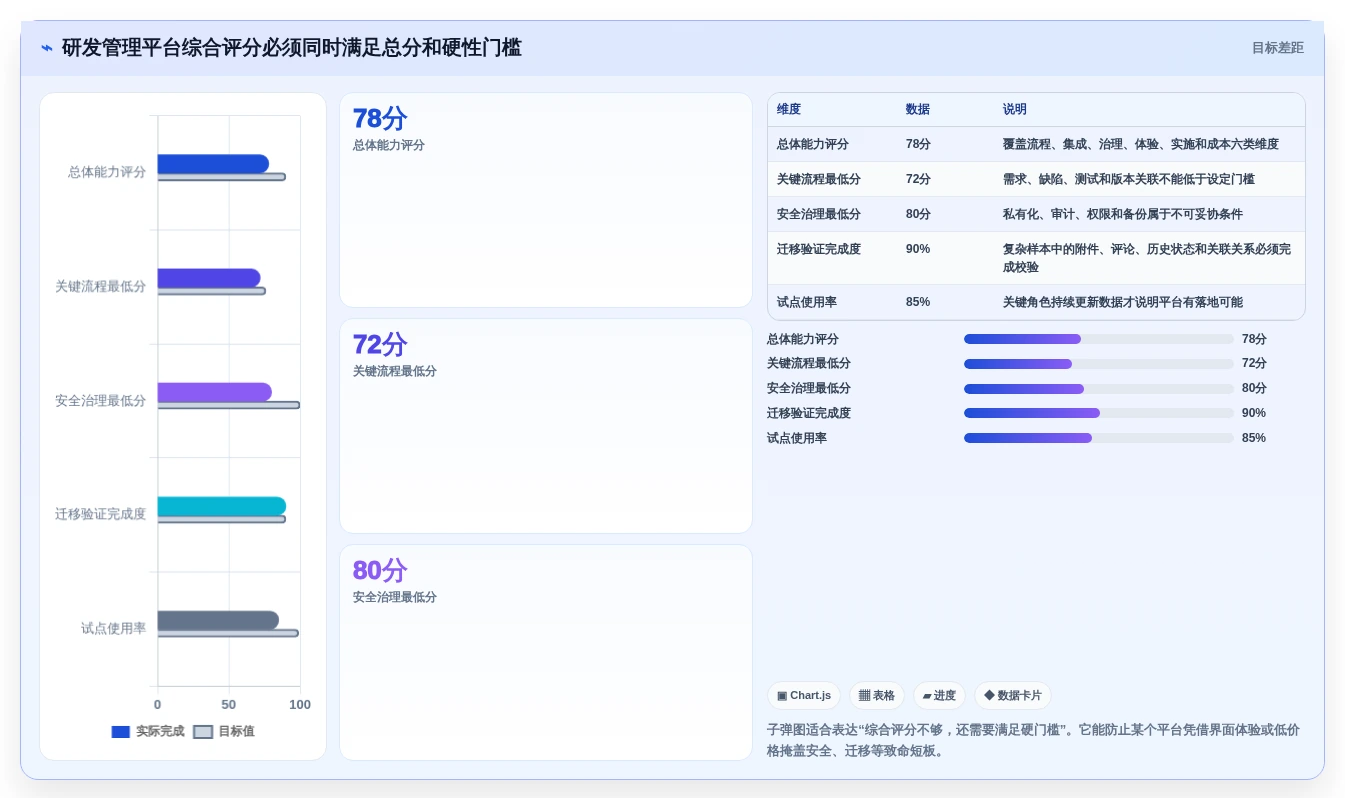Click the 总体能力评分 progress bar

[1098, 339]
